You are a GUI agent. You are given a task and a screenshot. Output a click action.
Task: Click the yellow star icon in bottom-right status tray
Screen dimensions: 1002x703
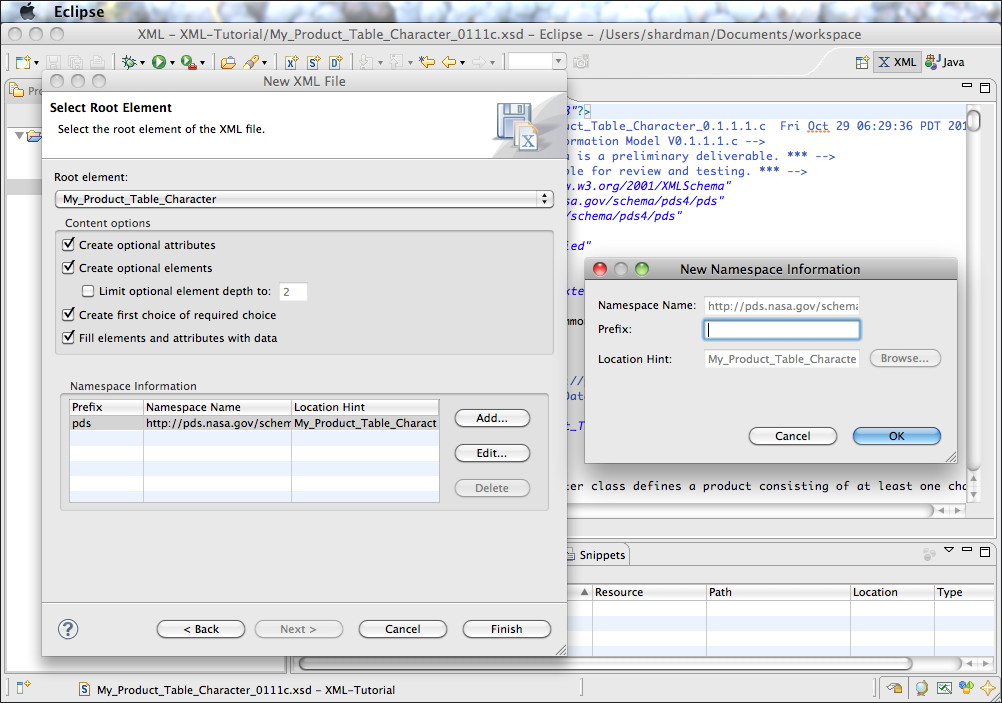[988, 688]
